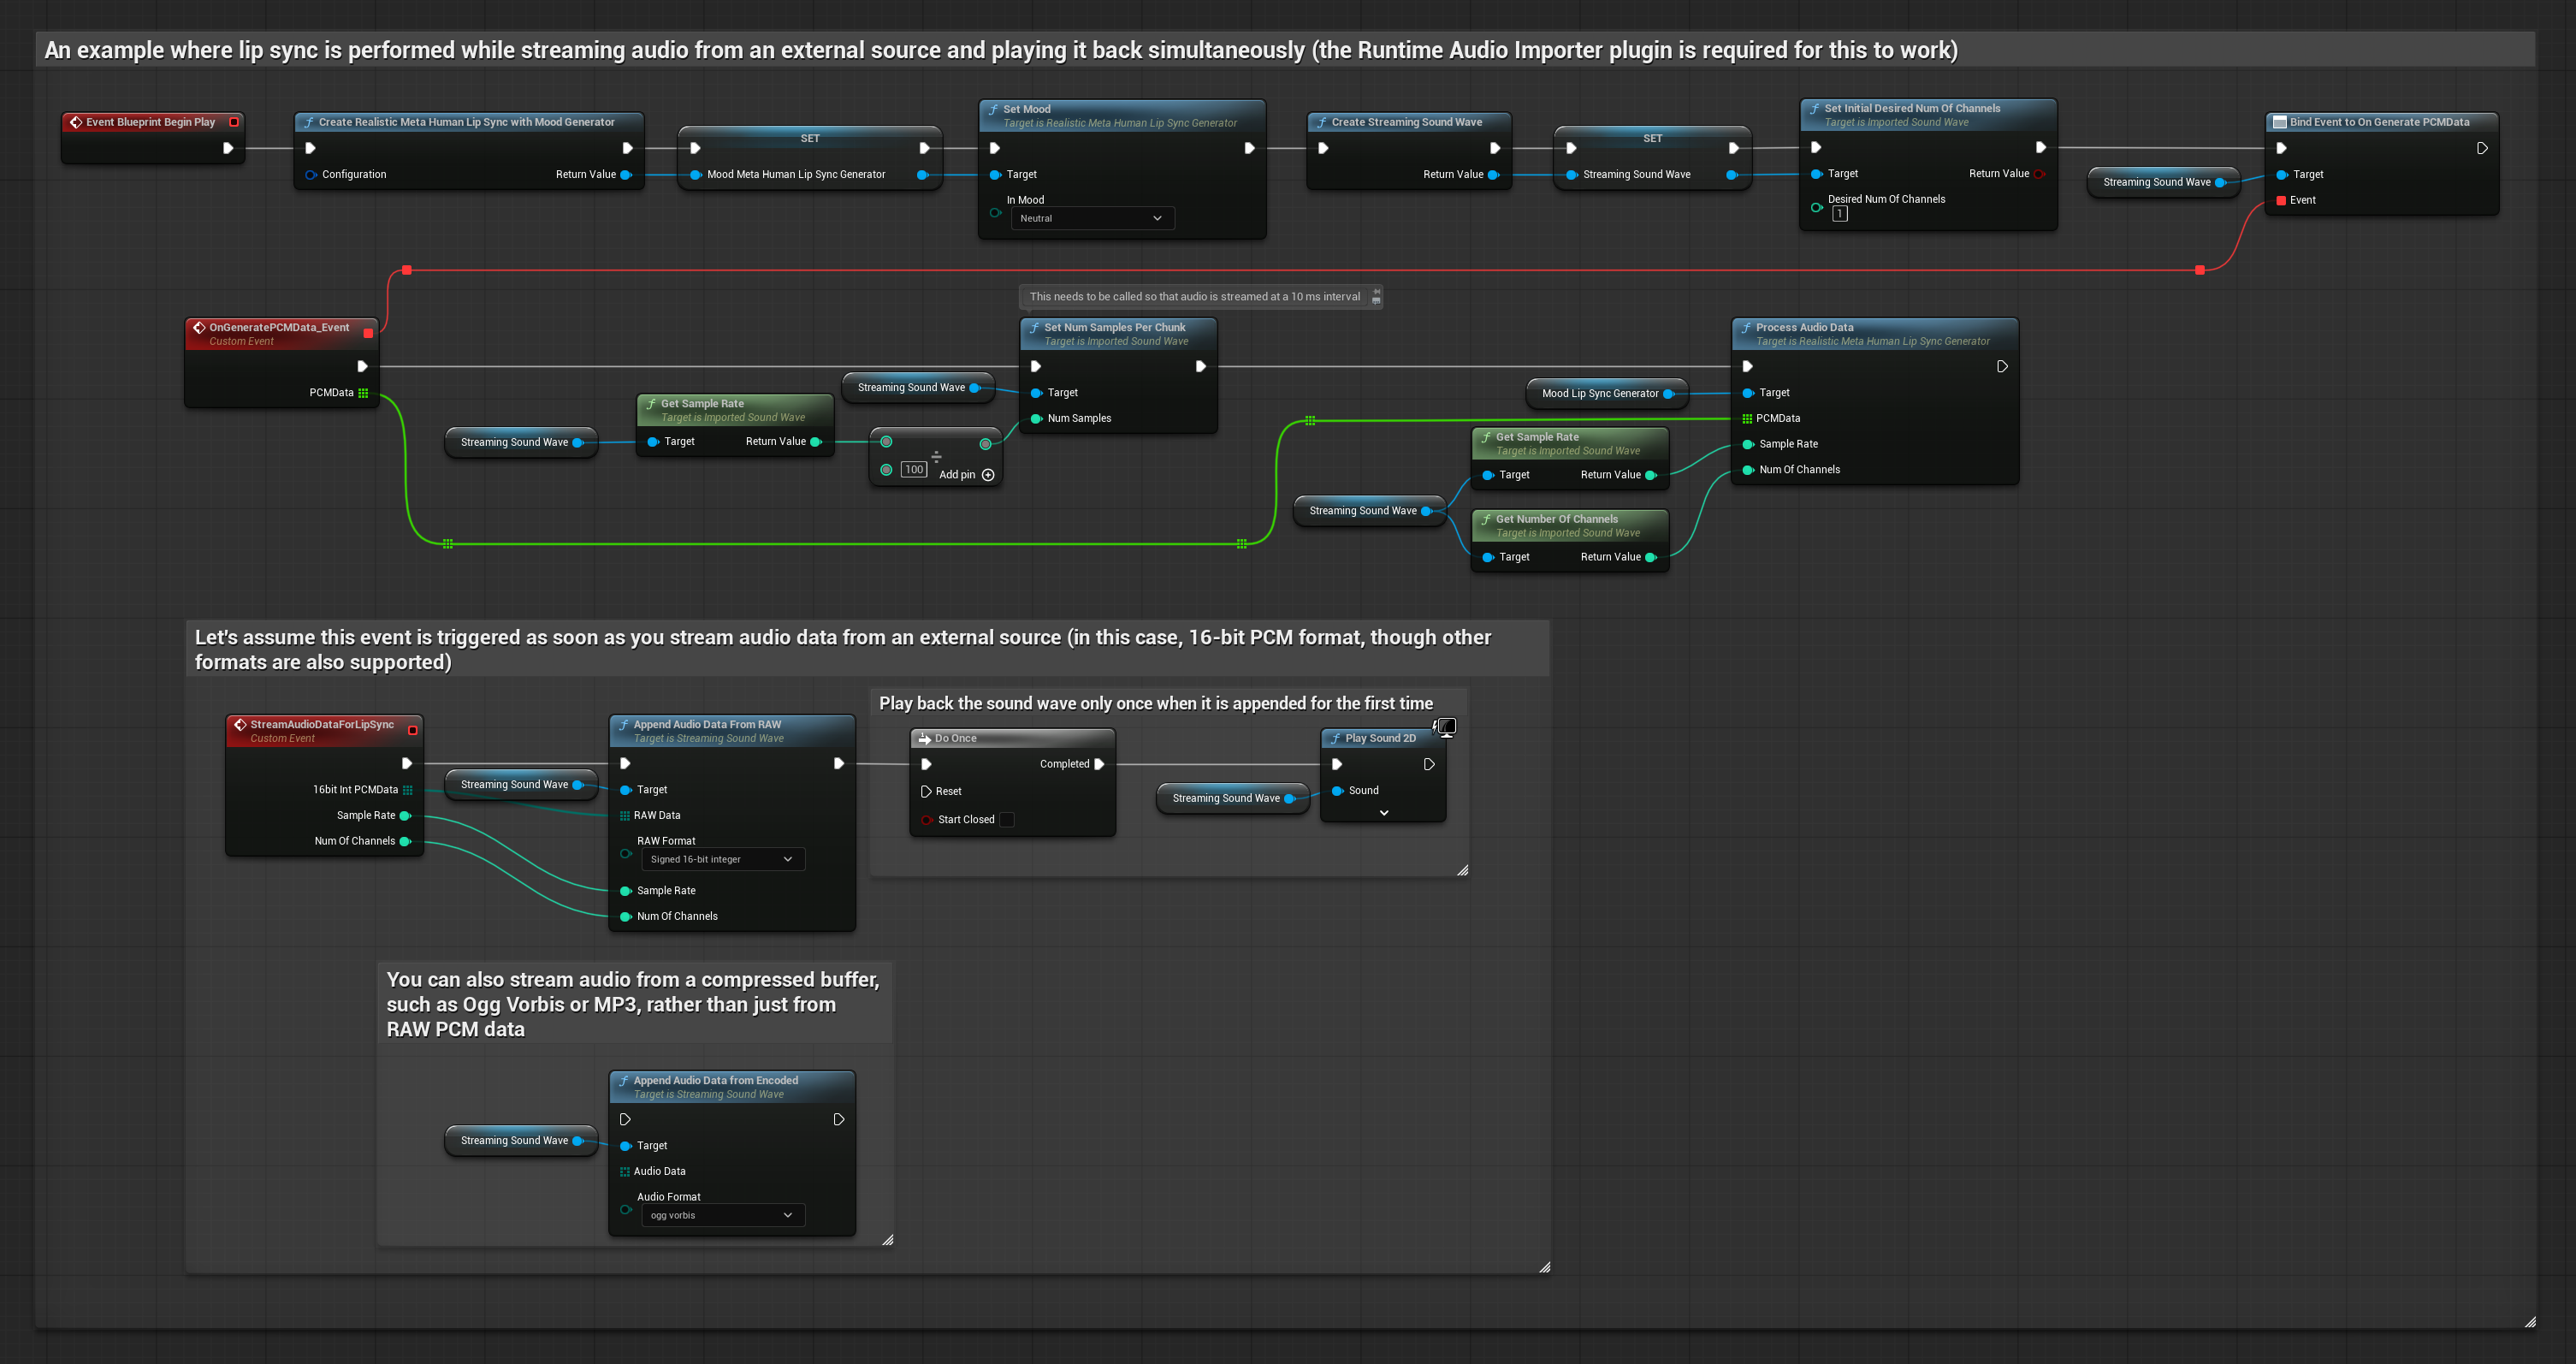This screenshot has height=1364, width=2576.
Task: Click the Do Once macro node icon
Action: point(925,739)
